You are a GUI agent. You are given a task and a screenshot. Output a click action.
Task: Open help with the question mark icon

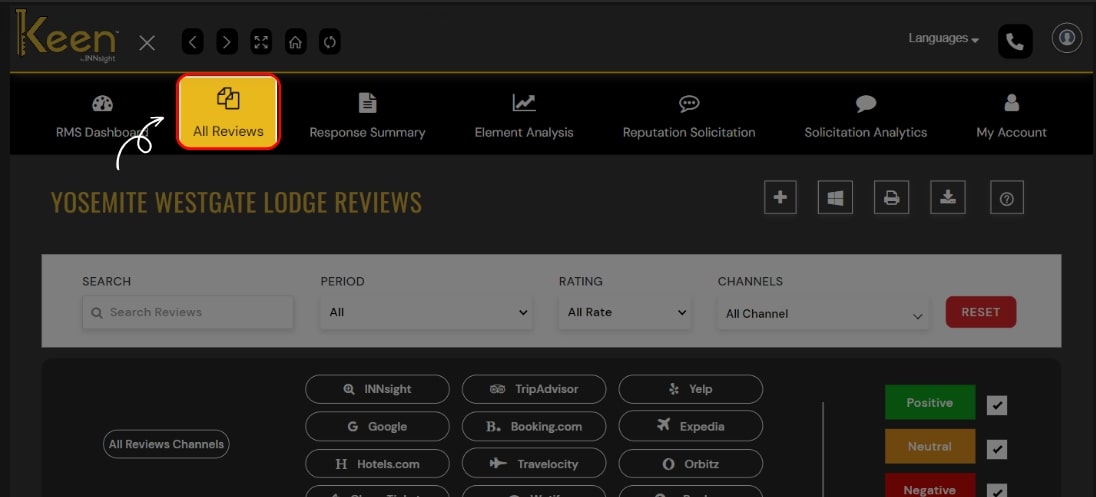1007,198
